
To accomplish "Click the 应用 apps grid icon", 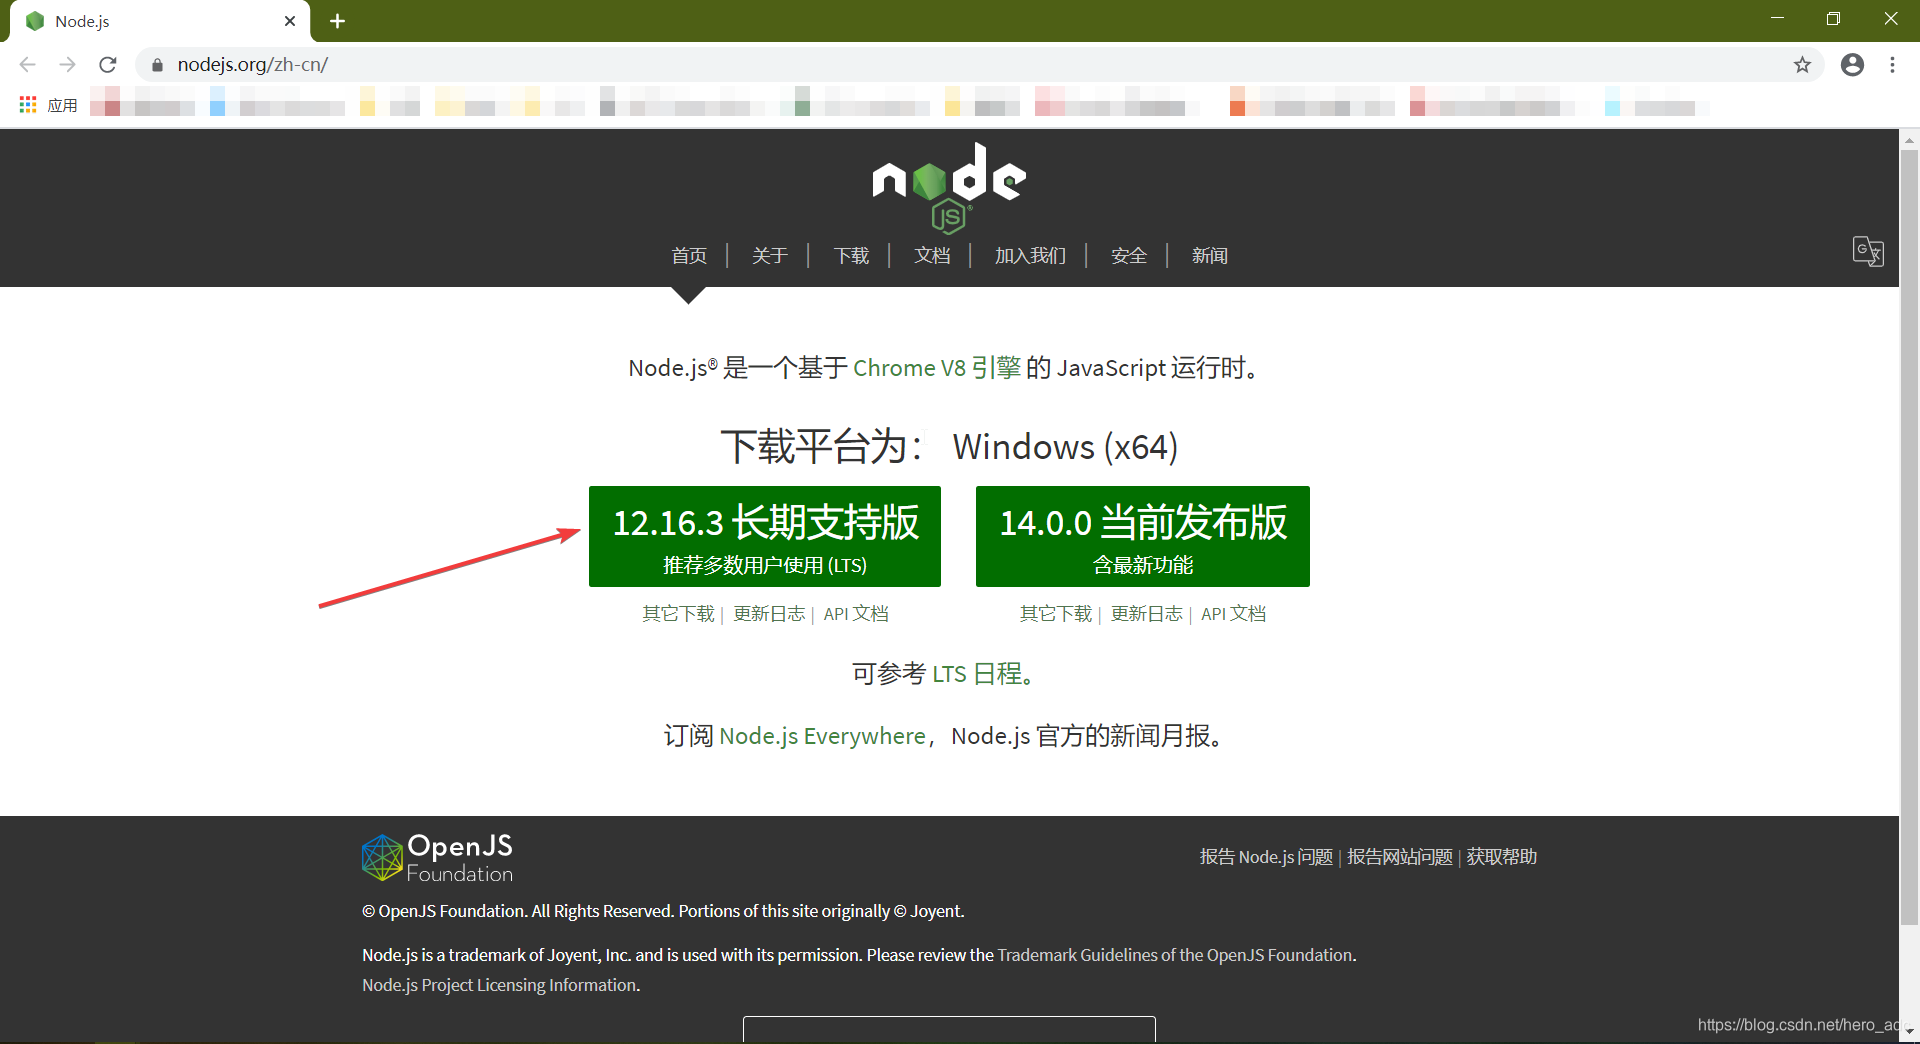I will click(27, 104).
